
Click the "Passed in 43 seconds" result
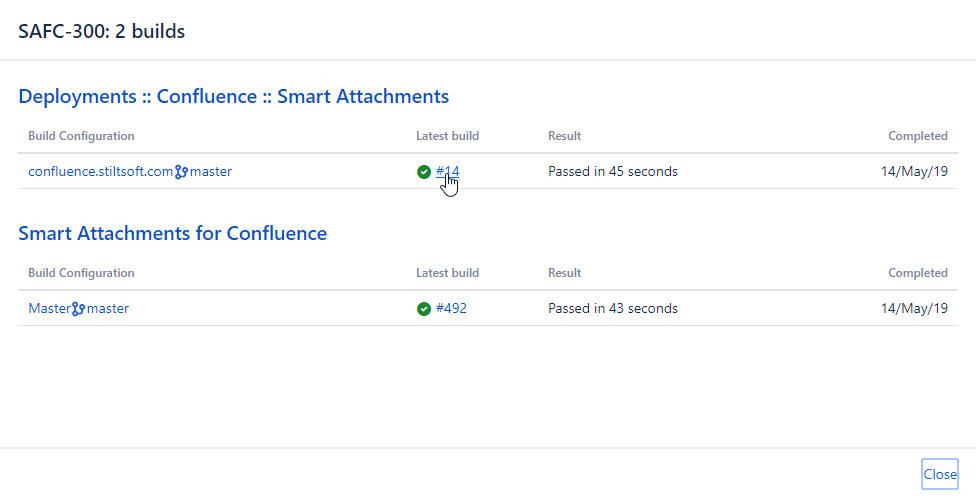click(612, 309)
